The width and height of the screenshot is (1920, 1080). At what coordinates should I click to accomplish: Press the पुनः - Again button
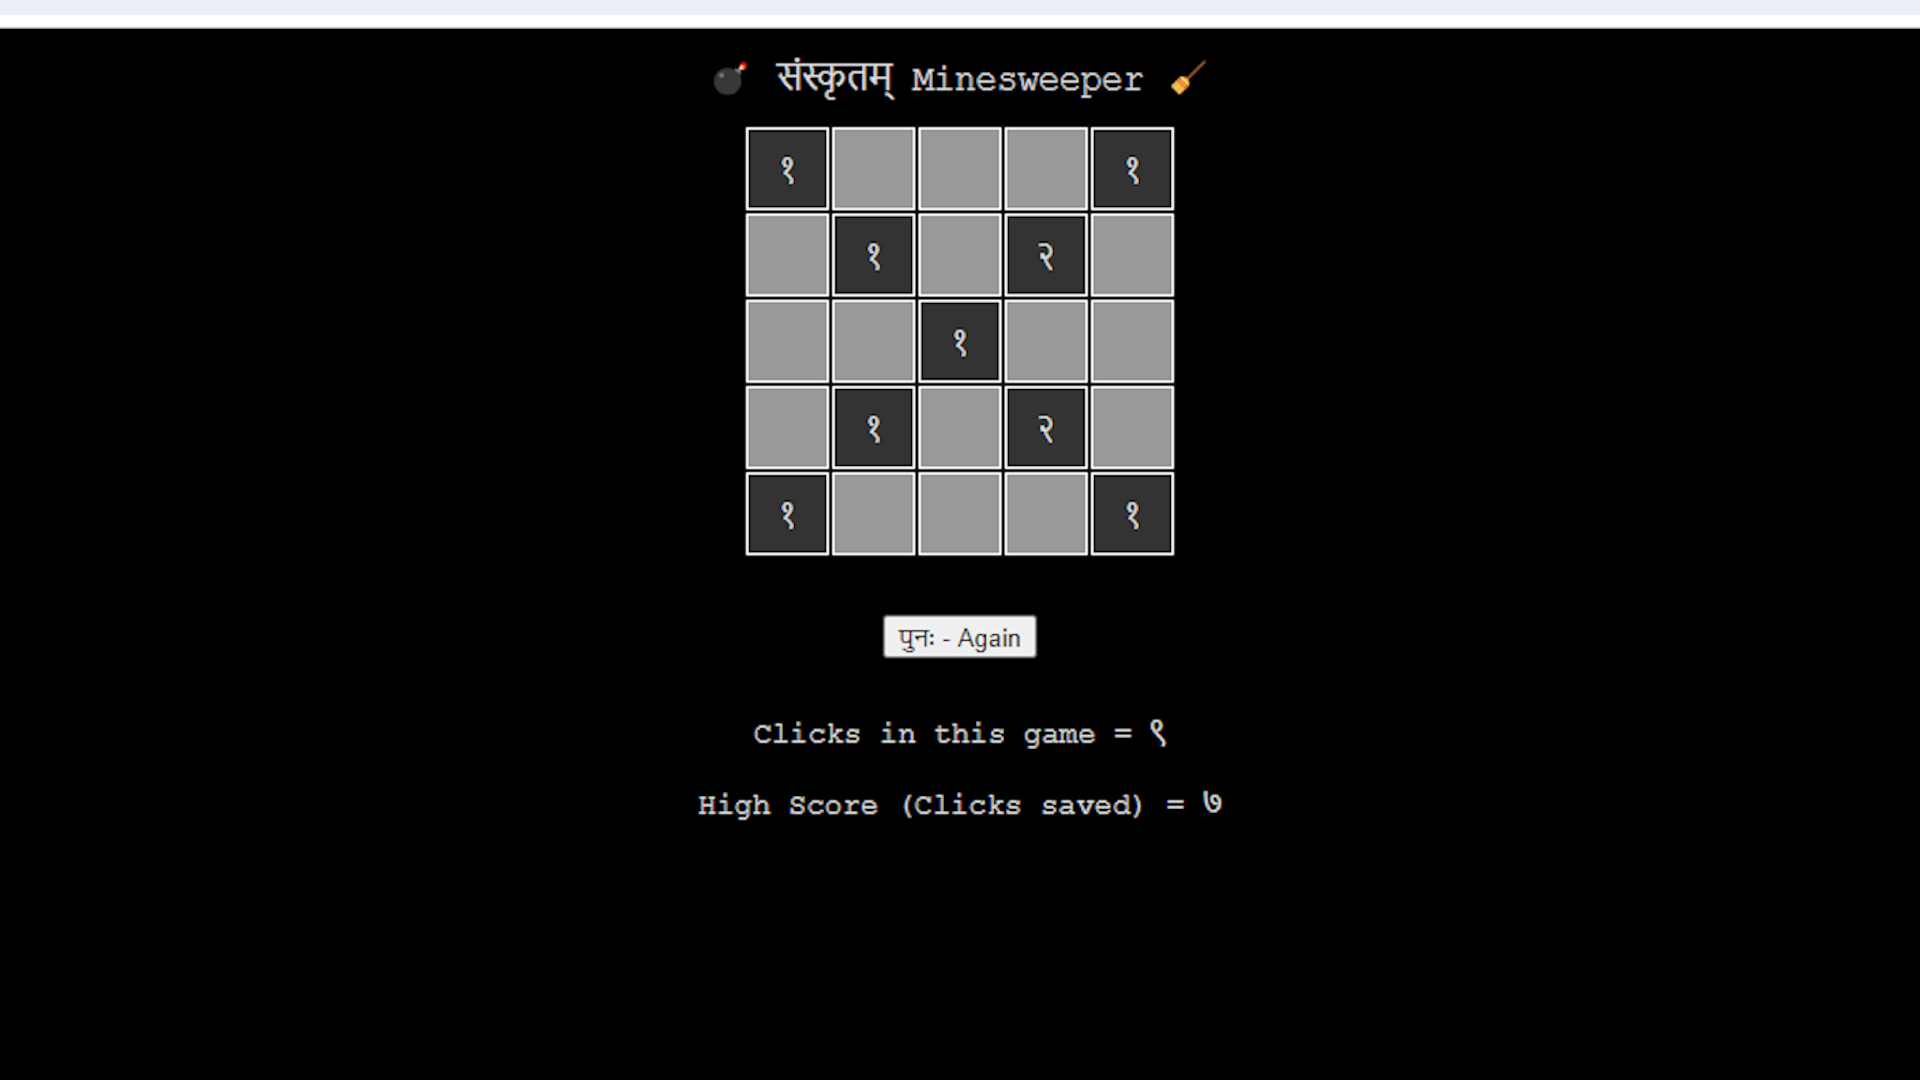[x=960, y=637]
